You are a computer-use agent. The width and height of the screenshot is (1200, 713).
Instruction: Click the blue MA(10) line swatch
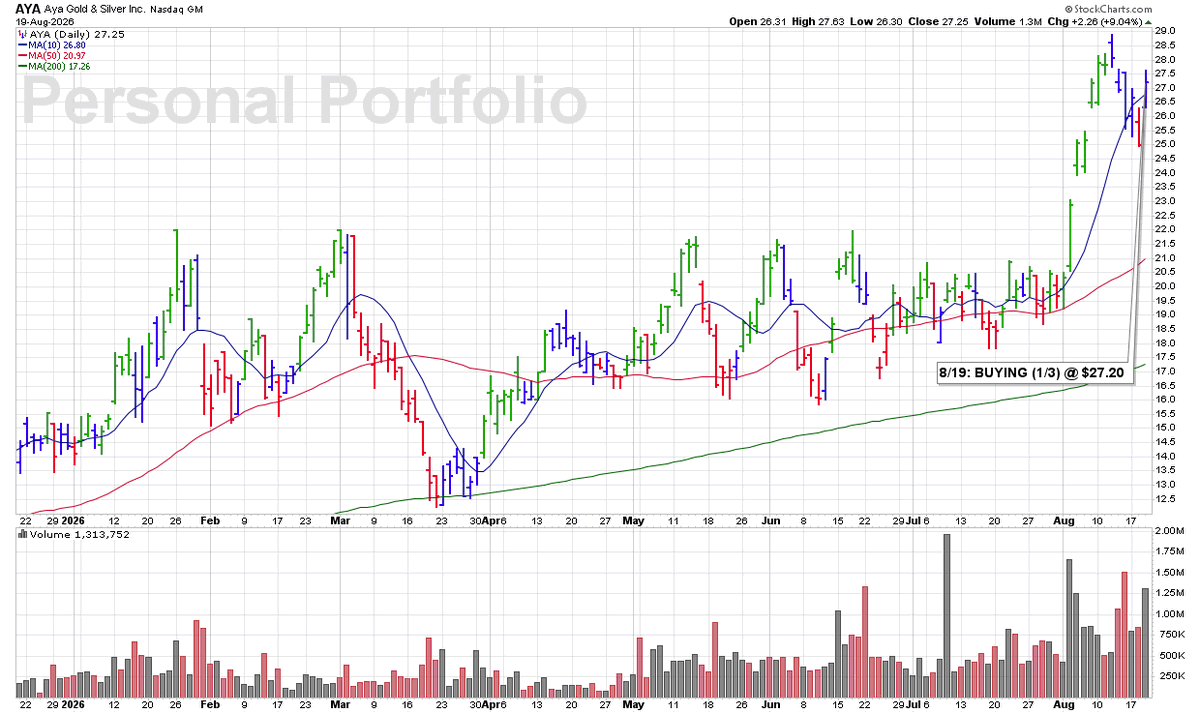click(23, 44)
